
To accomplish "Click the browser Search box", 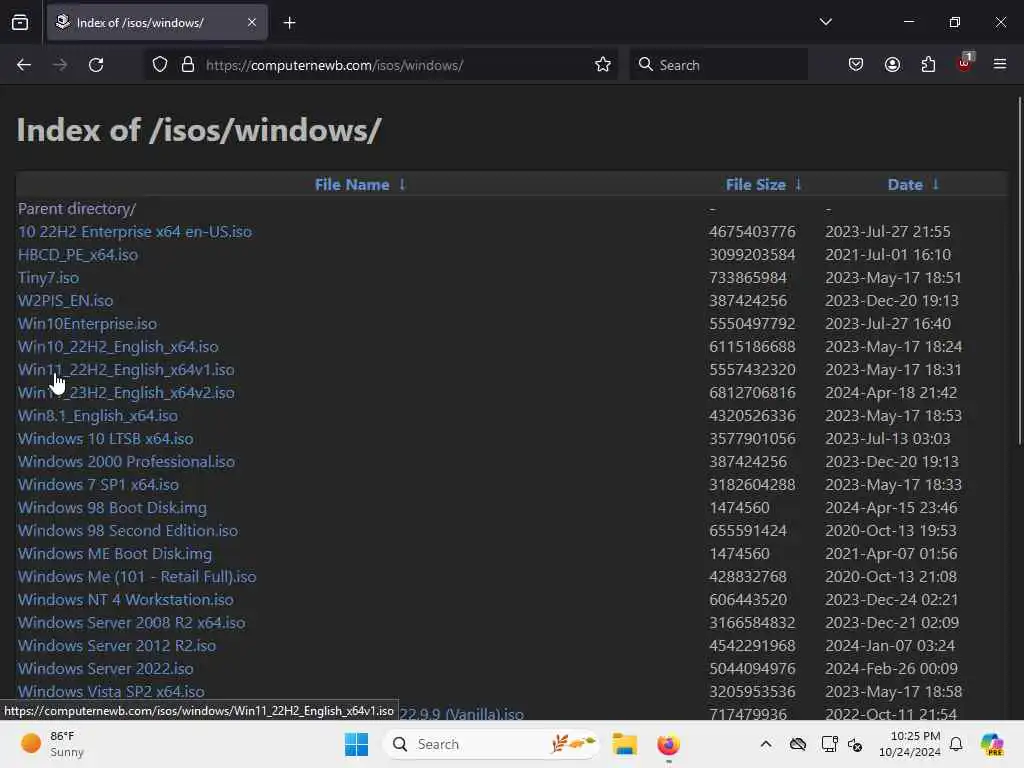I will [718, 65].
